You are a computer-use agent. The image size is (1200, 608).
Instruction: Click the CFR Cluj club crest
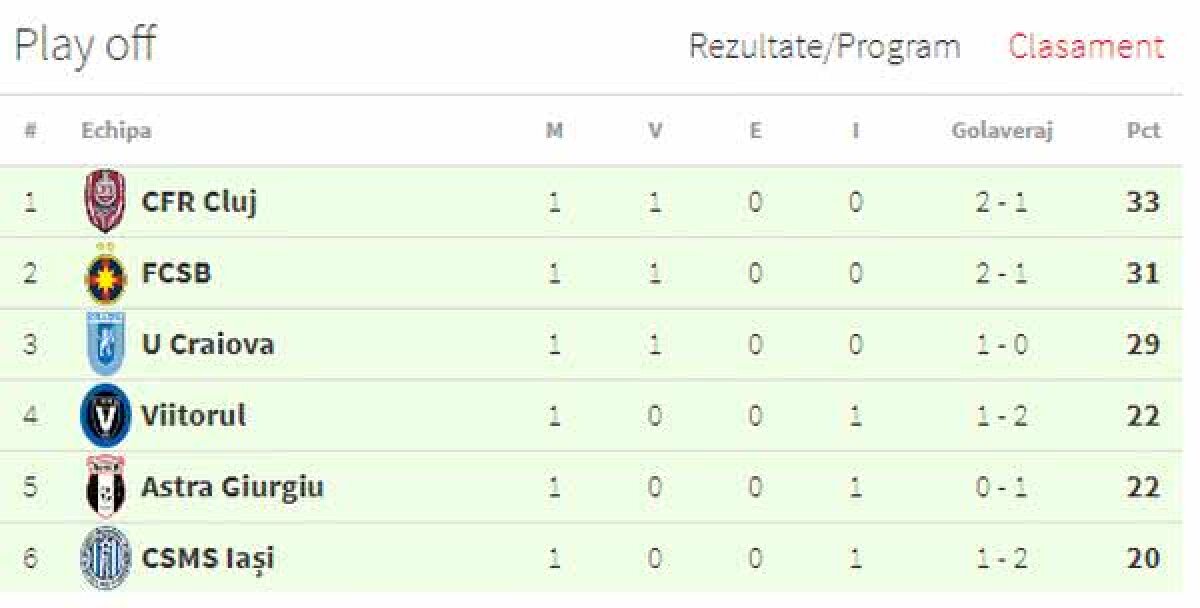[104, 201]
